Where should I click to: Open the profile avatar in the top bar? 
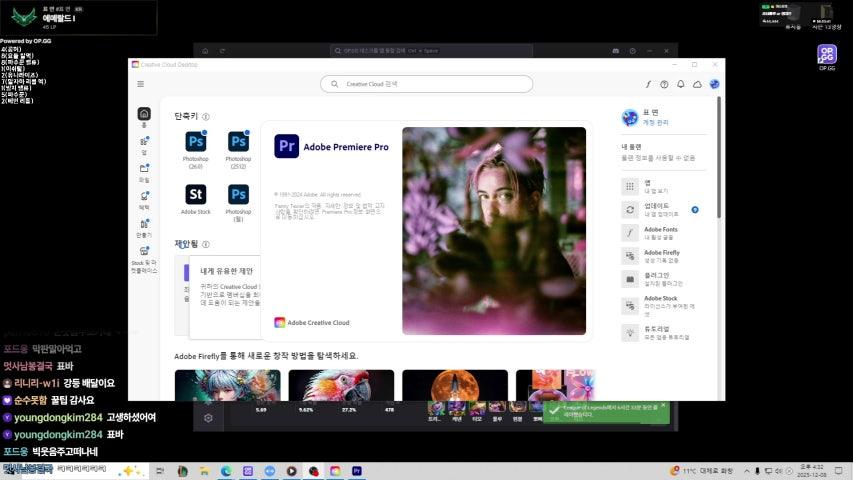click(714, 84)
